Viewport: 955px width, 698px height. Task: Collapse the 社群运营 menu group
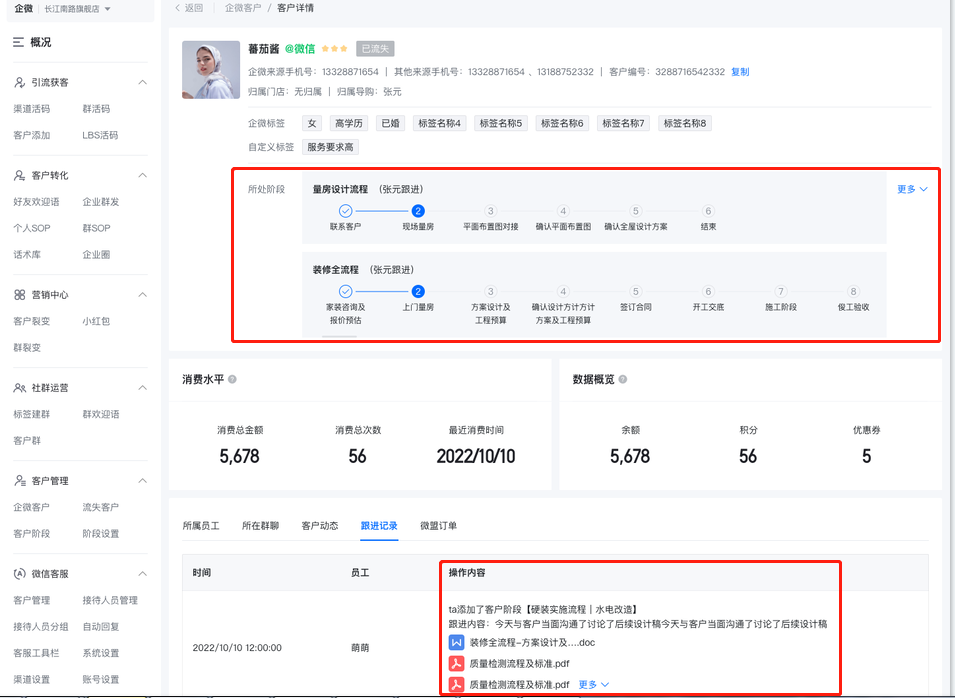click(x=143, y=388)
